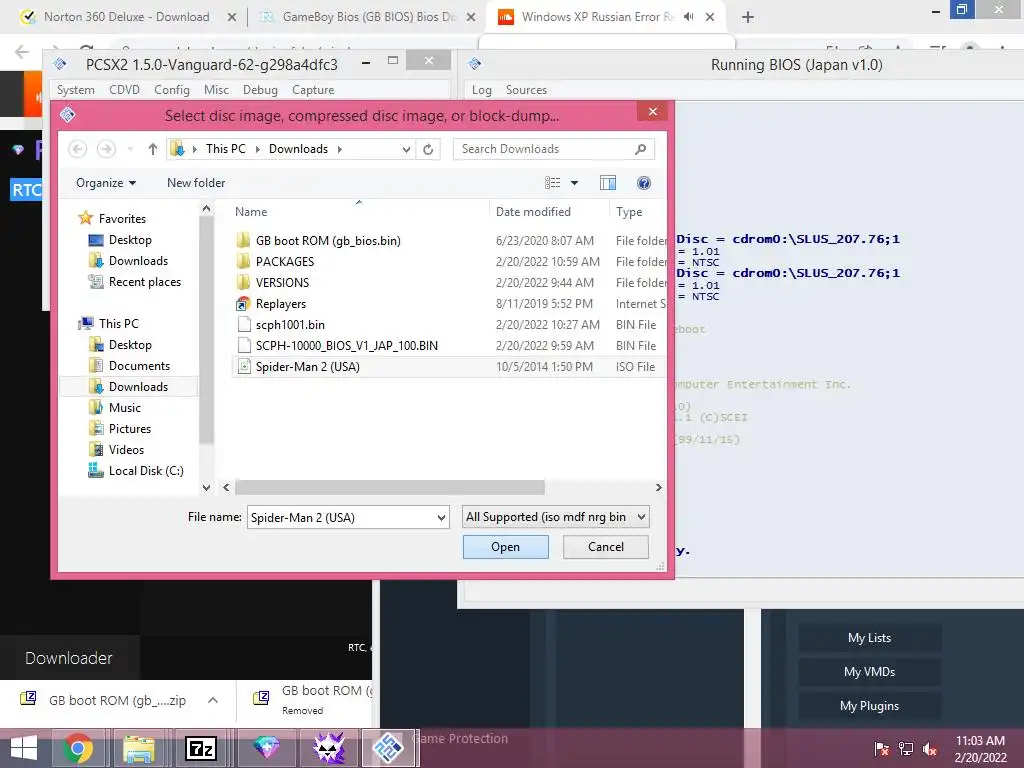The width and height of the screenshot is (1024, 768).
Task: Click the network tray icon
Action: coord(906,749)
